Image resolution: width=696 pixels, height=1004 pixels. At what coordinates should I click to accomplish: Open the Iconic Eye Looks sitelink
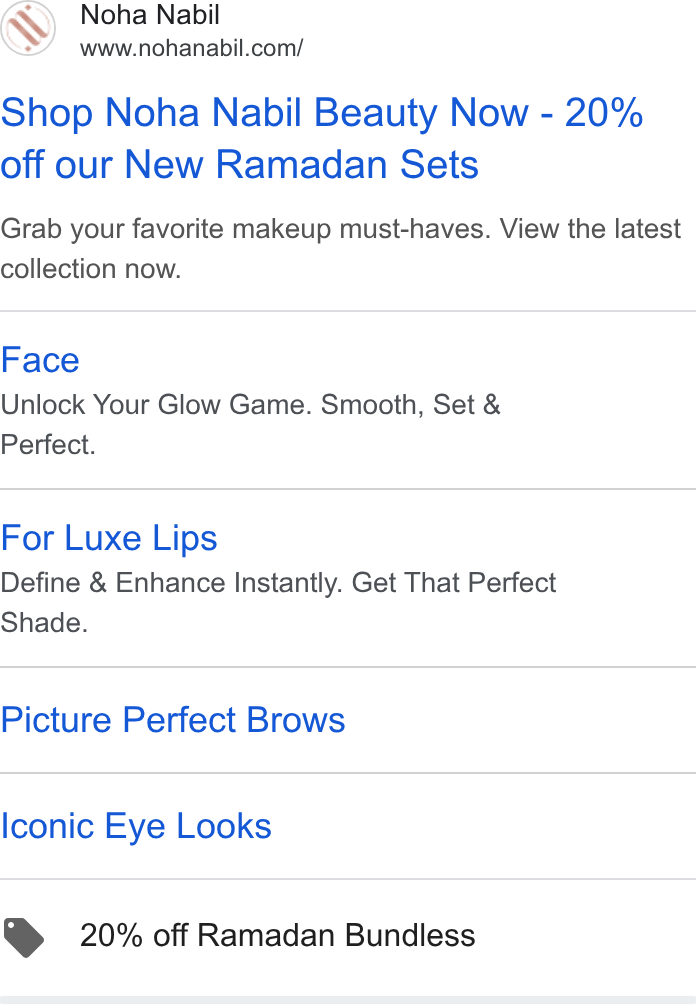pos(136,826)
